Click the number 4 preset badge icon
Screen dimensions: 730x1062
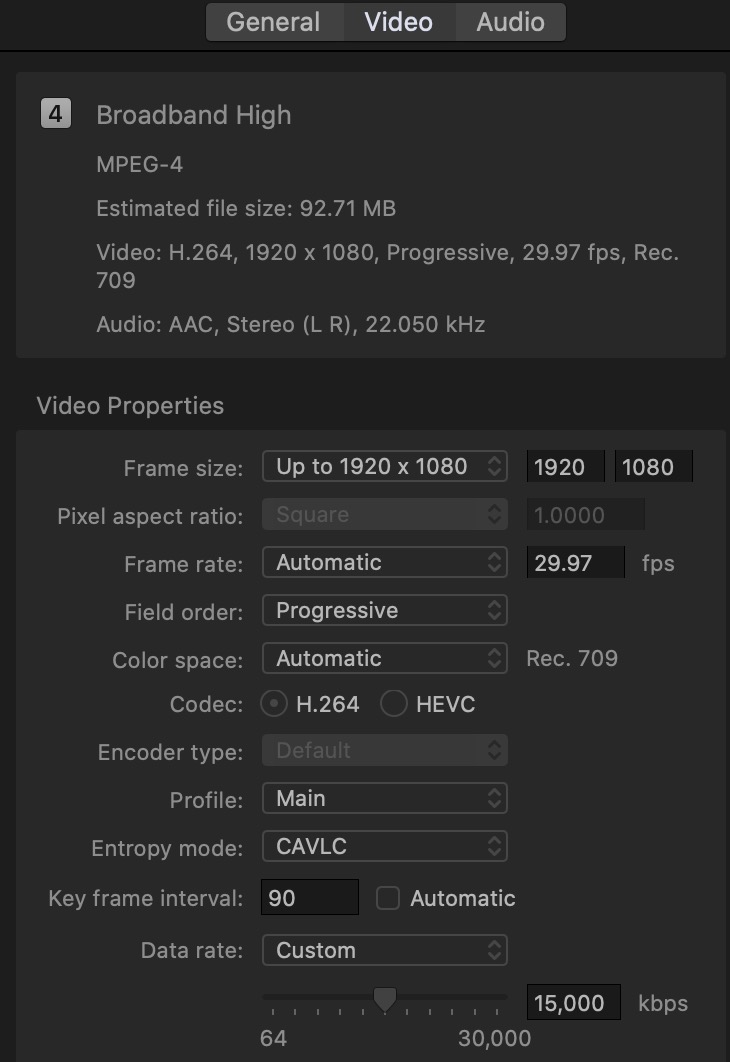click(55, 114)
